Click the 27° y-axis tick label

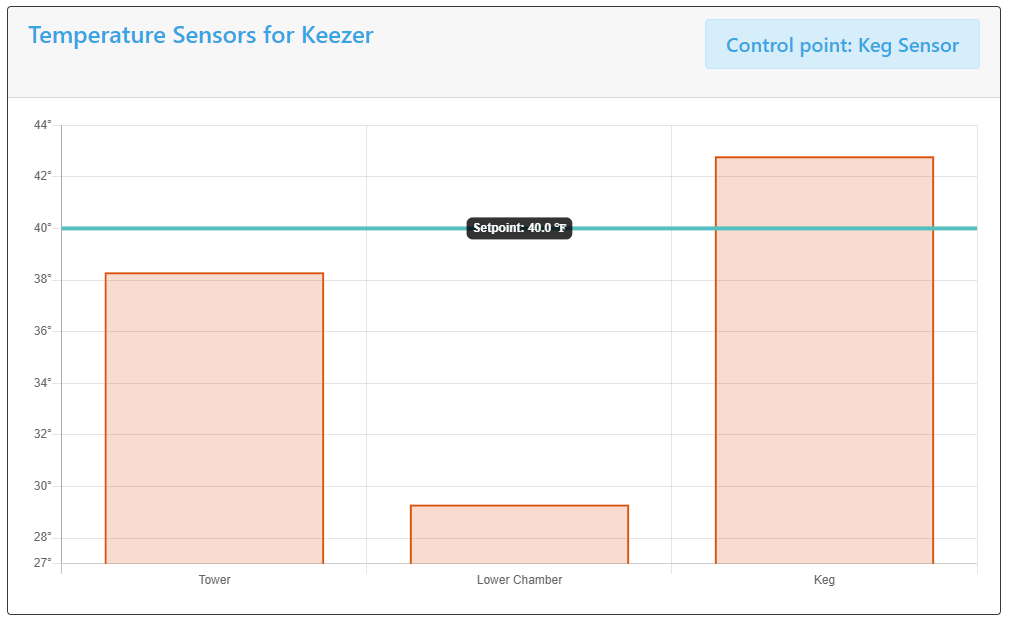[43, 562]
